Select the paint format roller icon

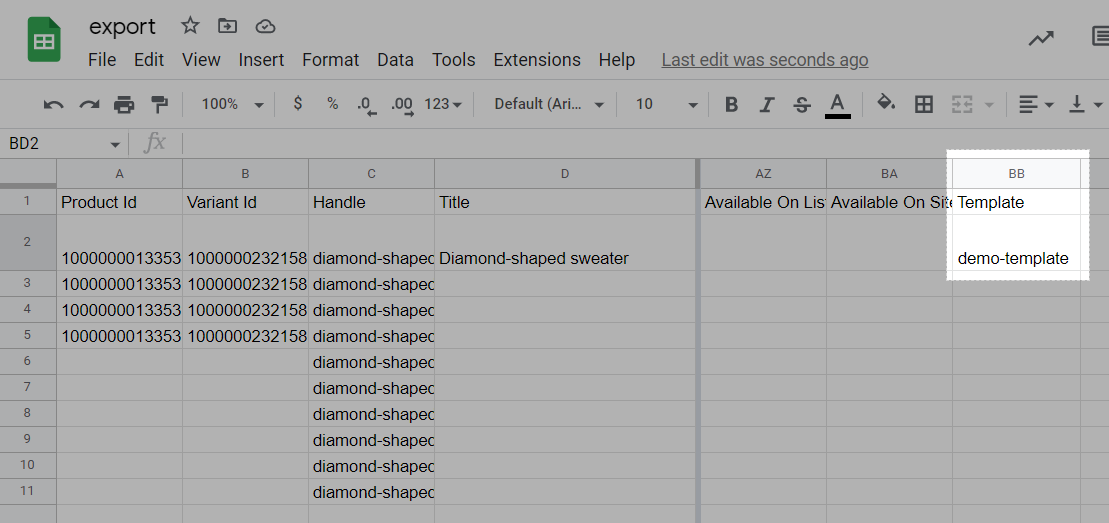click(x=160, y=105)
